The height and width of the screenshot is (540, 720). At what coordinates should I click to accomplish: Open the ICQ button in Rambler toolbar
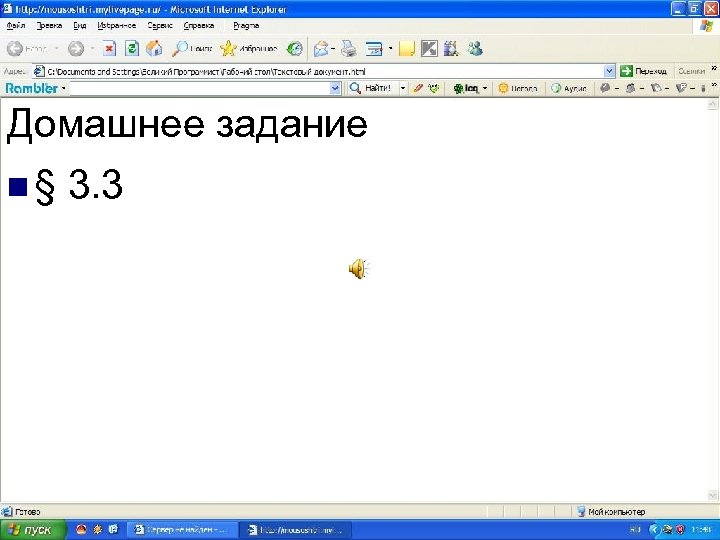click(x=466, y=88)
